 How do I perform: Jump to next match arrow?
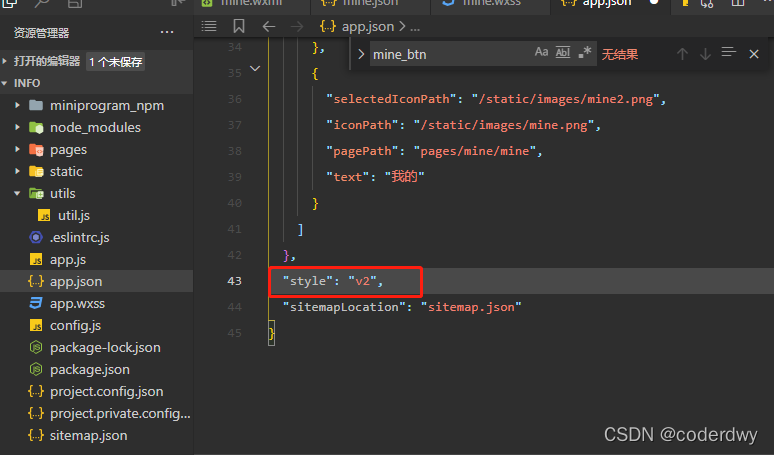705,54
